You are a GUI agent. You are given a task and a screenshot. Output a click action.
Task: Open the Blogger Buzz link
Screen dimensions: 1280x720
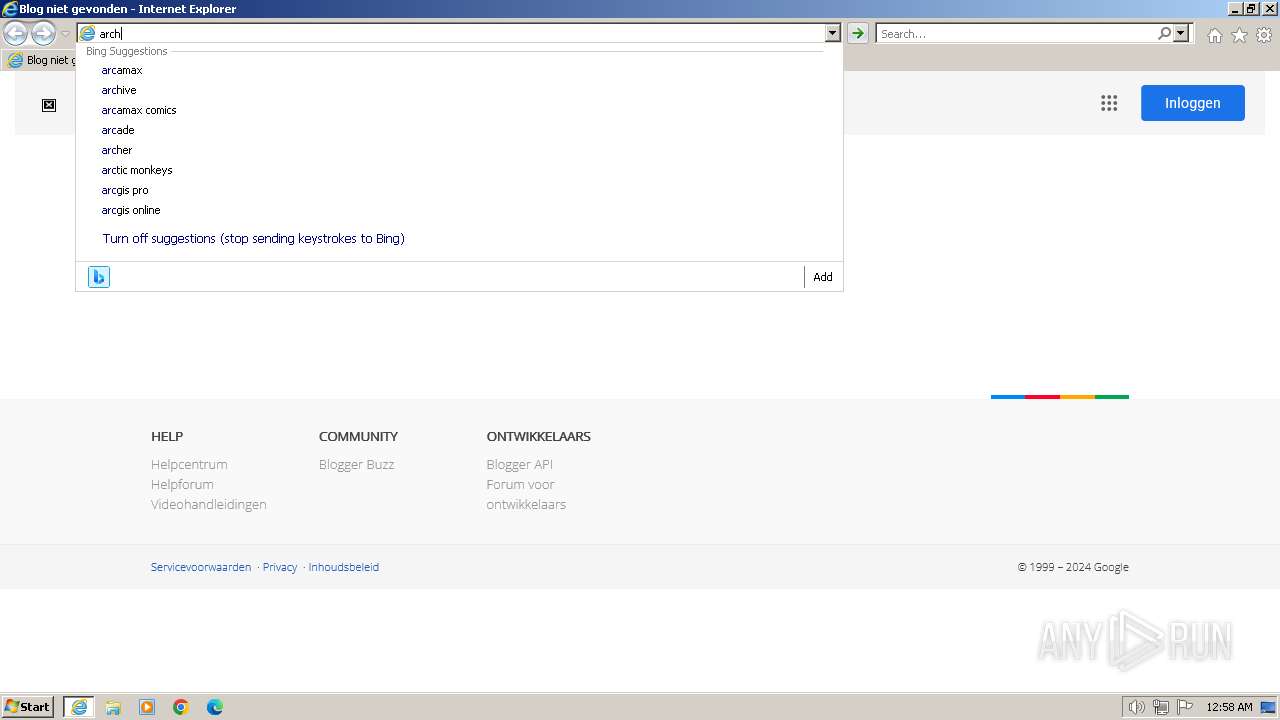click(357, 464)
